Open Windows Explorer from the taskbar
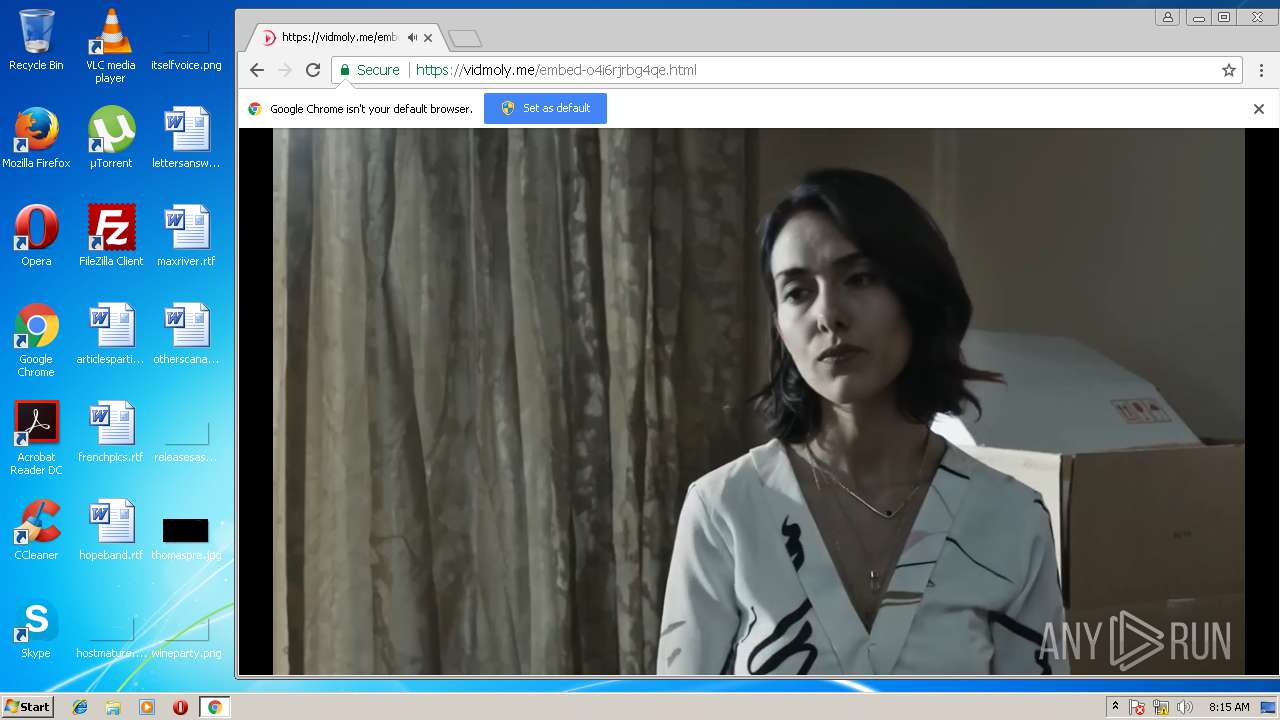This screenshot has height=720, width=1280. tap(113, 707)
